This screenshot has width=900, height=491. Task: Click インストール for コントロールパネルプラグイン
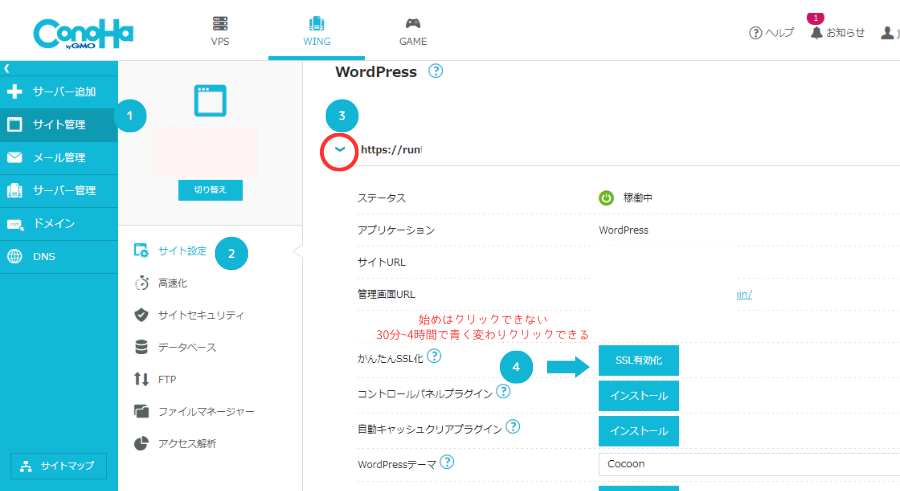pos(638,396)
